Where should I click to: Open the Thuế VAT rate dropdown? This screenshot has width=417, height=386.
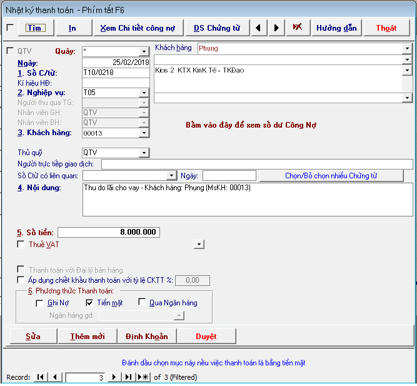[199, 245]
